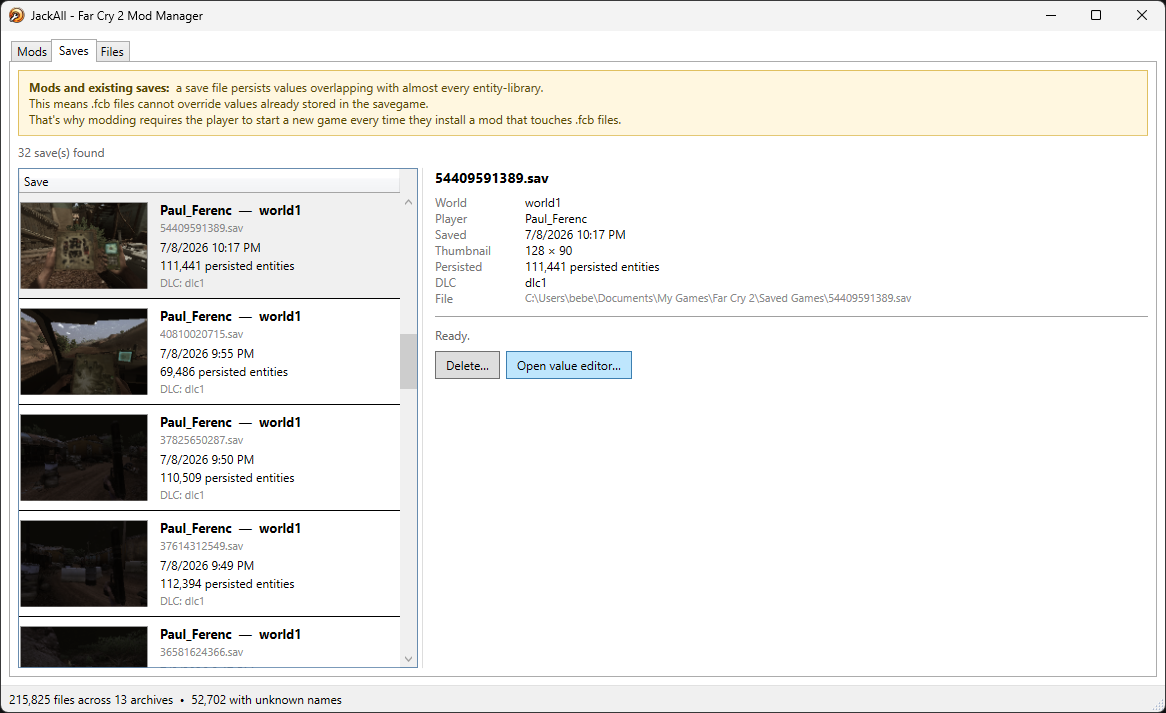
Task: Select thumbnail of save 37614312549.sav
Action: [x=84, y=564]
